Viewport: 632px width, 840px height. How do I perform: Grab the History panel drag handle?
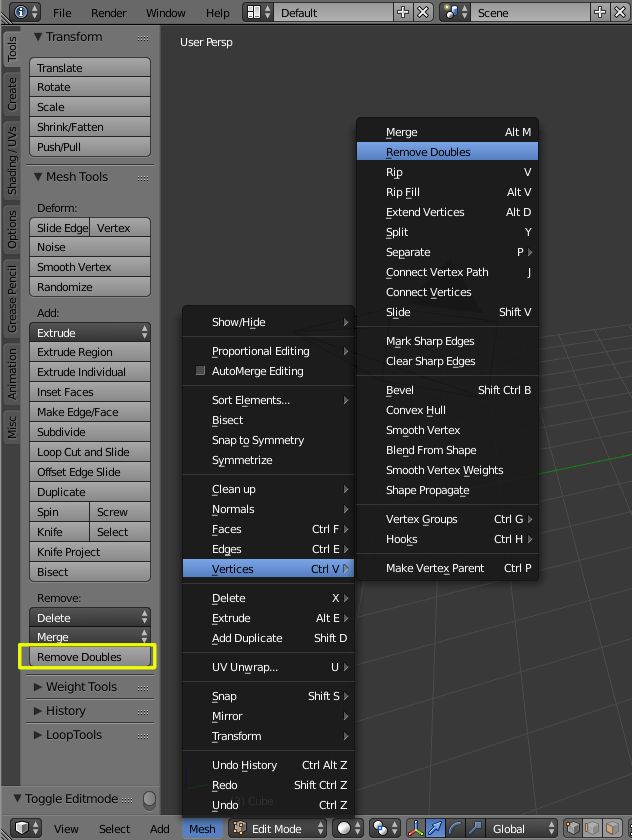143,712
